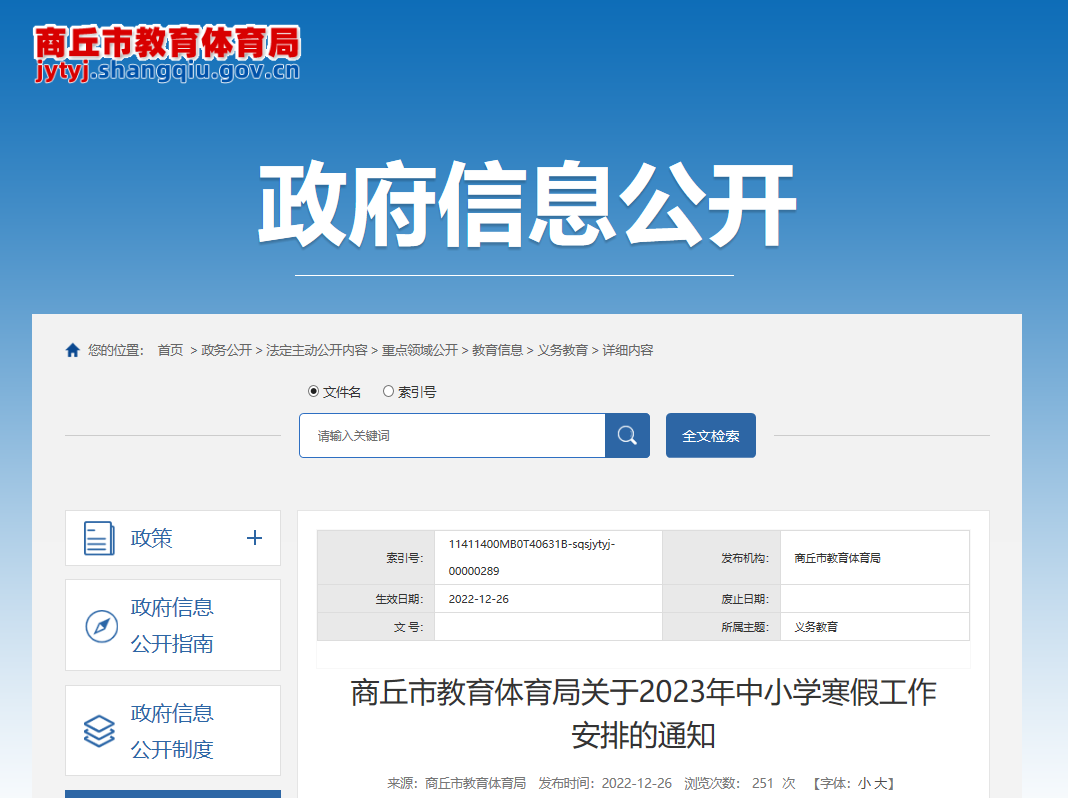The height and width of the screenshot is (798, 1068).
Task: Click the 全文检索 button
Action: 710,435
